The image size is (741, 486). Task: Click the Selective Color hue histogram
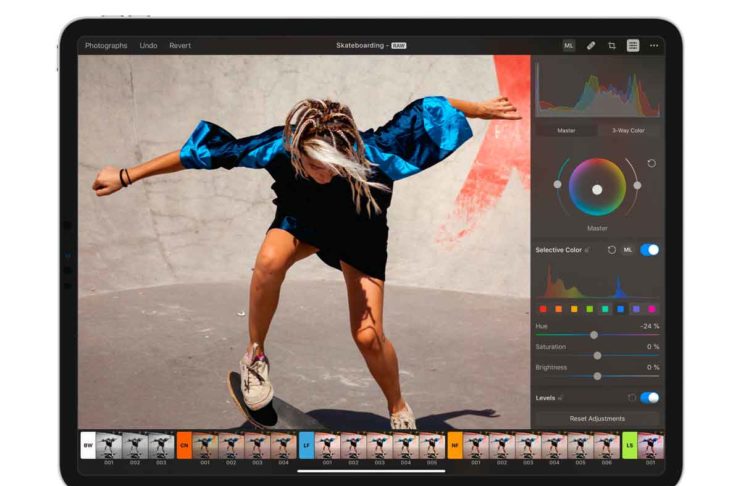click(597, 282)
